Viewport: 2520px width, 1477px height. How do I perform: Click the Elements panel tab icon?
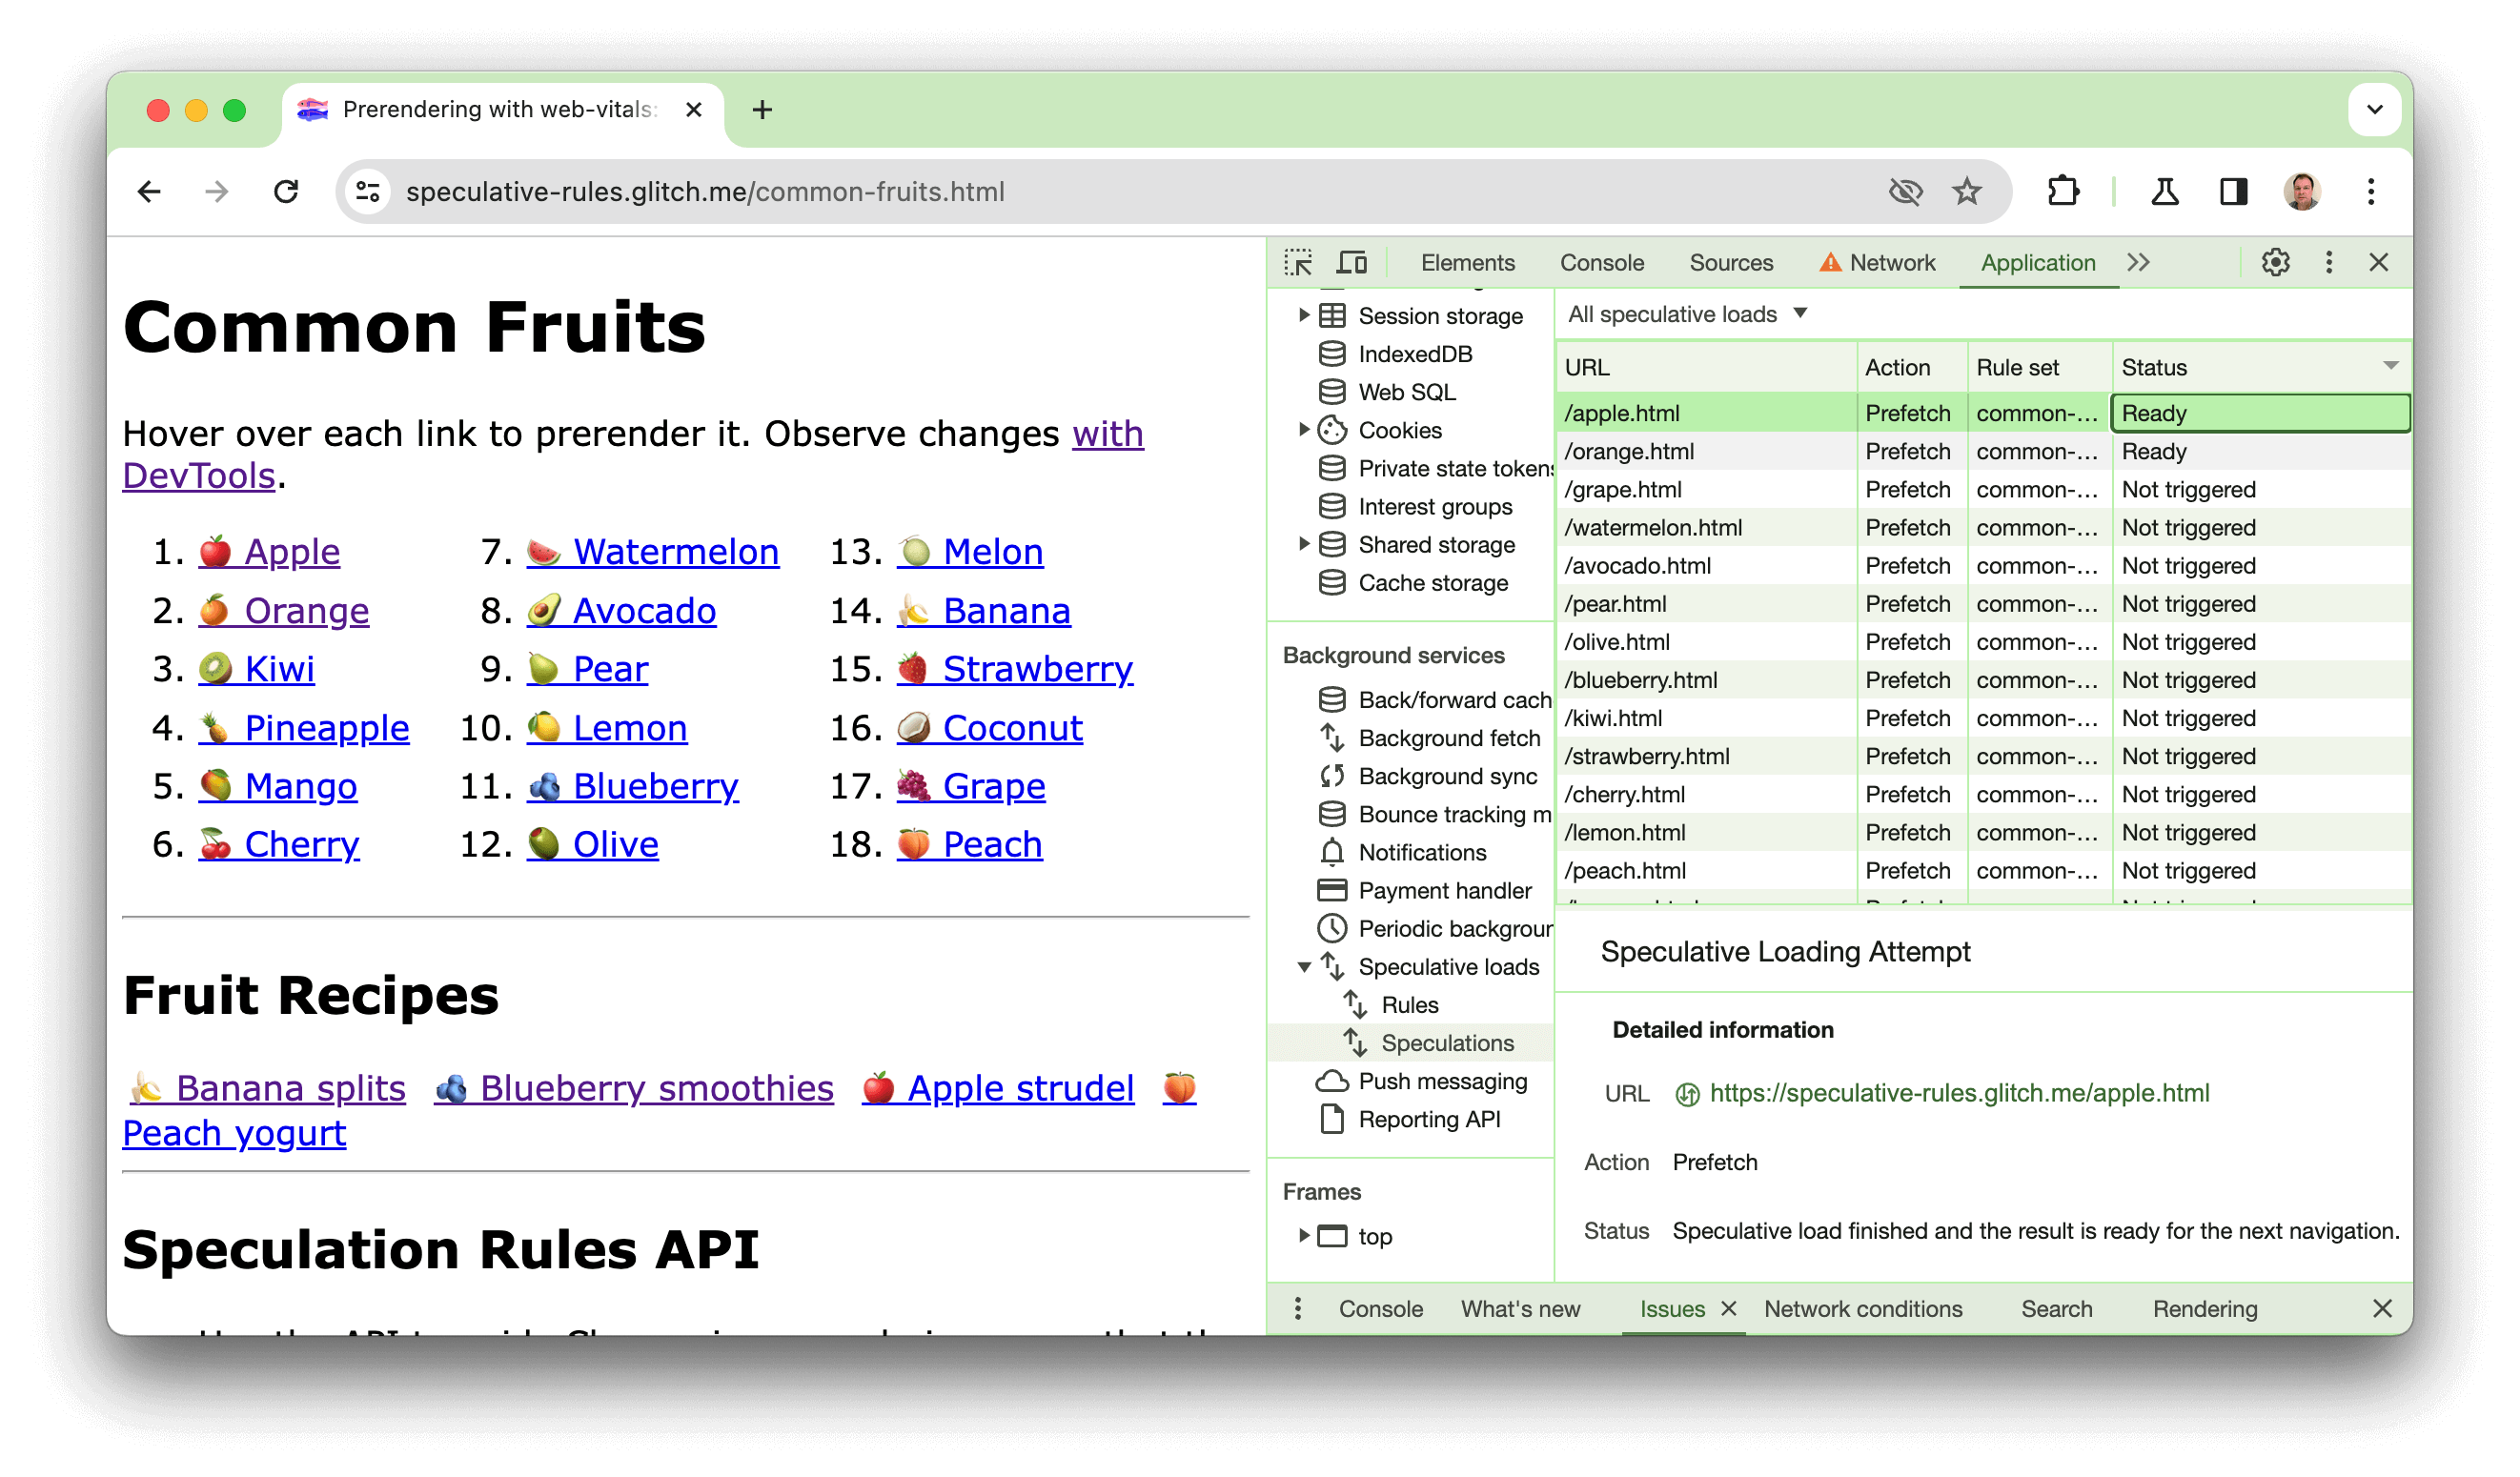(1470, 260)
